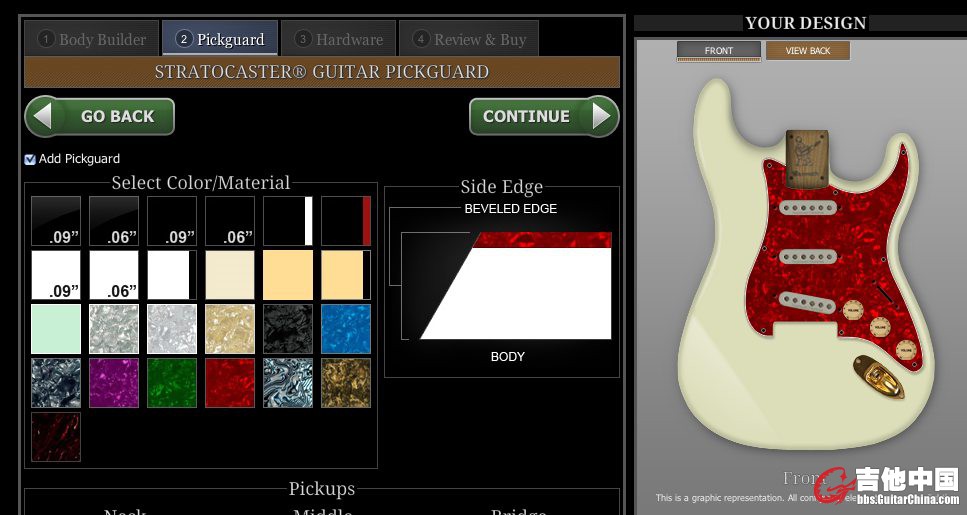Screen dimensions: 967x515
Task: Uncheck the Add Pickguard checkbox
Action: pos(30,159)
